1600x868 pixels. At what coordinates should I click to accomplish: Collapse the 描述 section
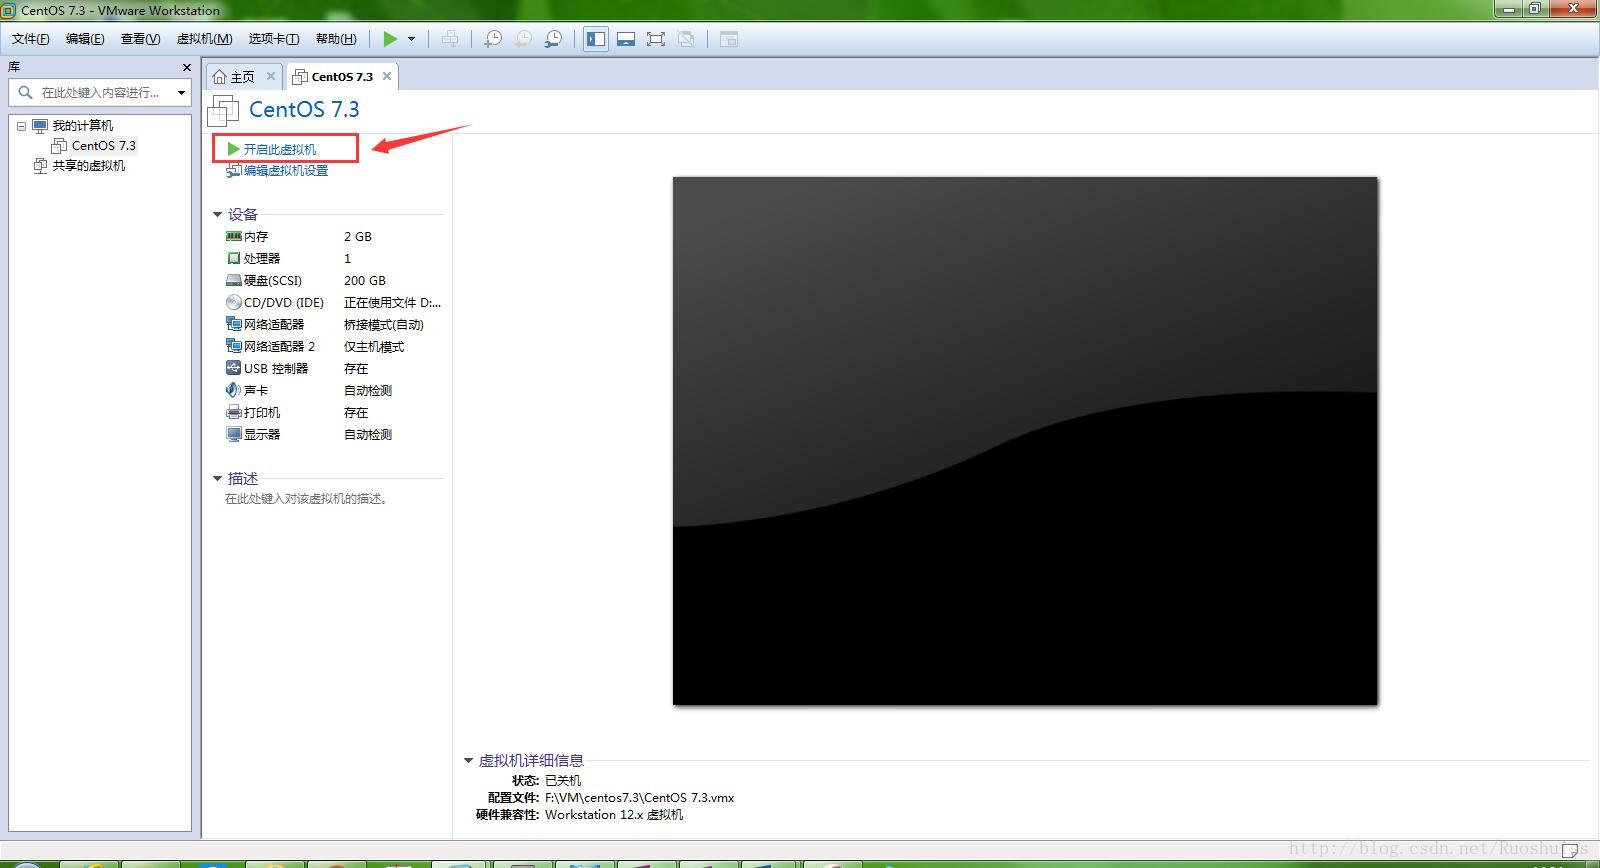click(x=217, y=478)
